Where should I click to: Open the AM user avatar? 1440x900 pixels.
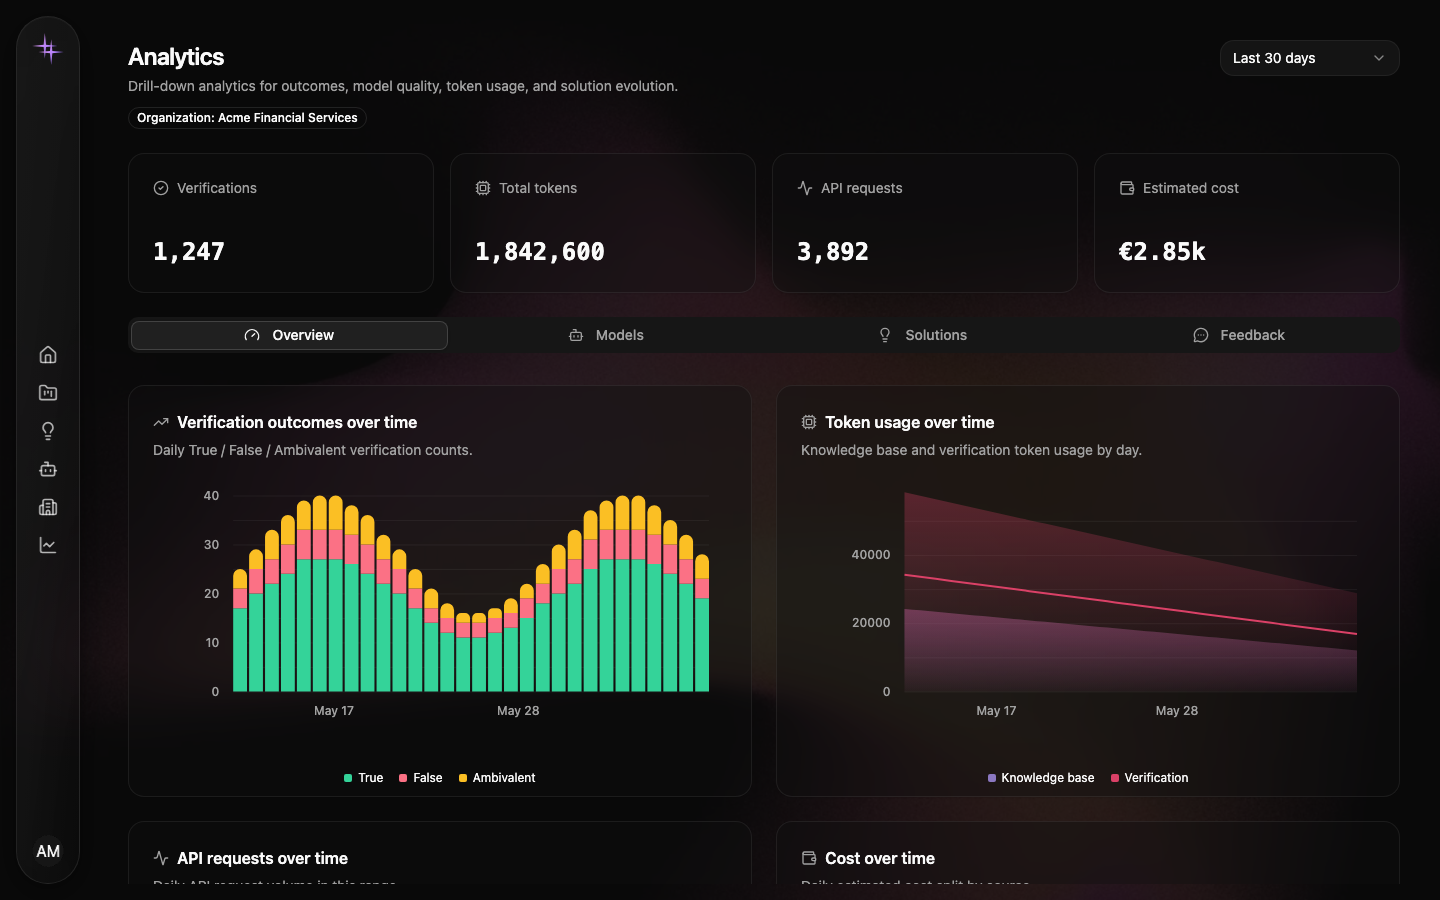[48, 851]
